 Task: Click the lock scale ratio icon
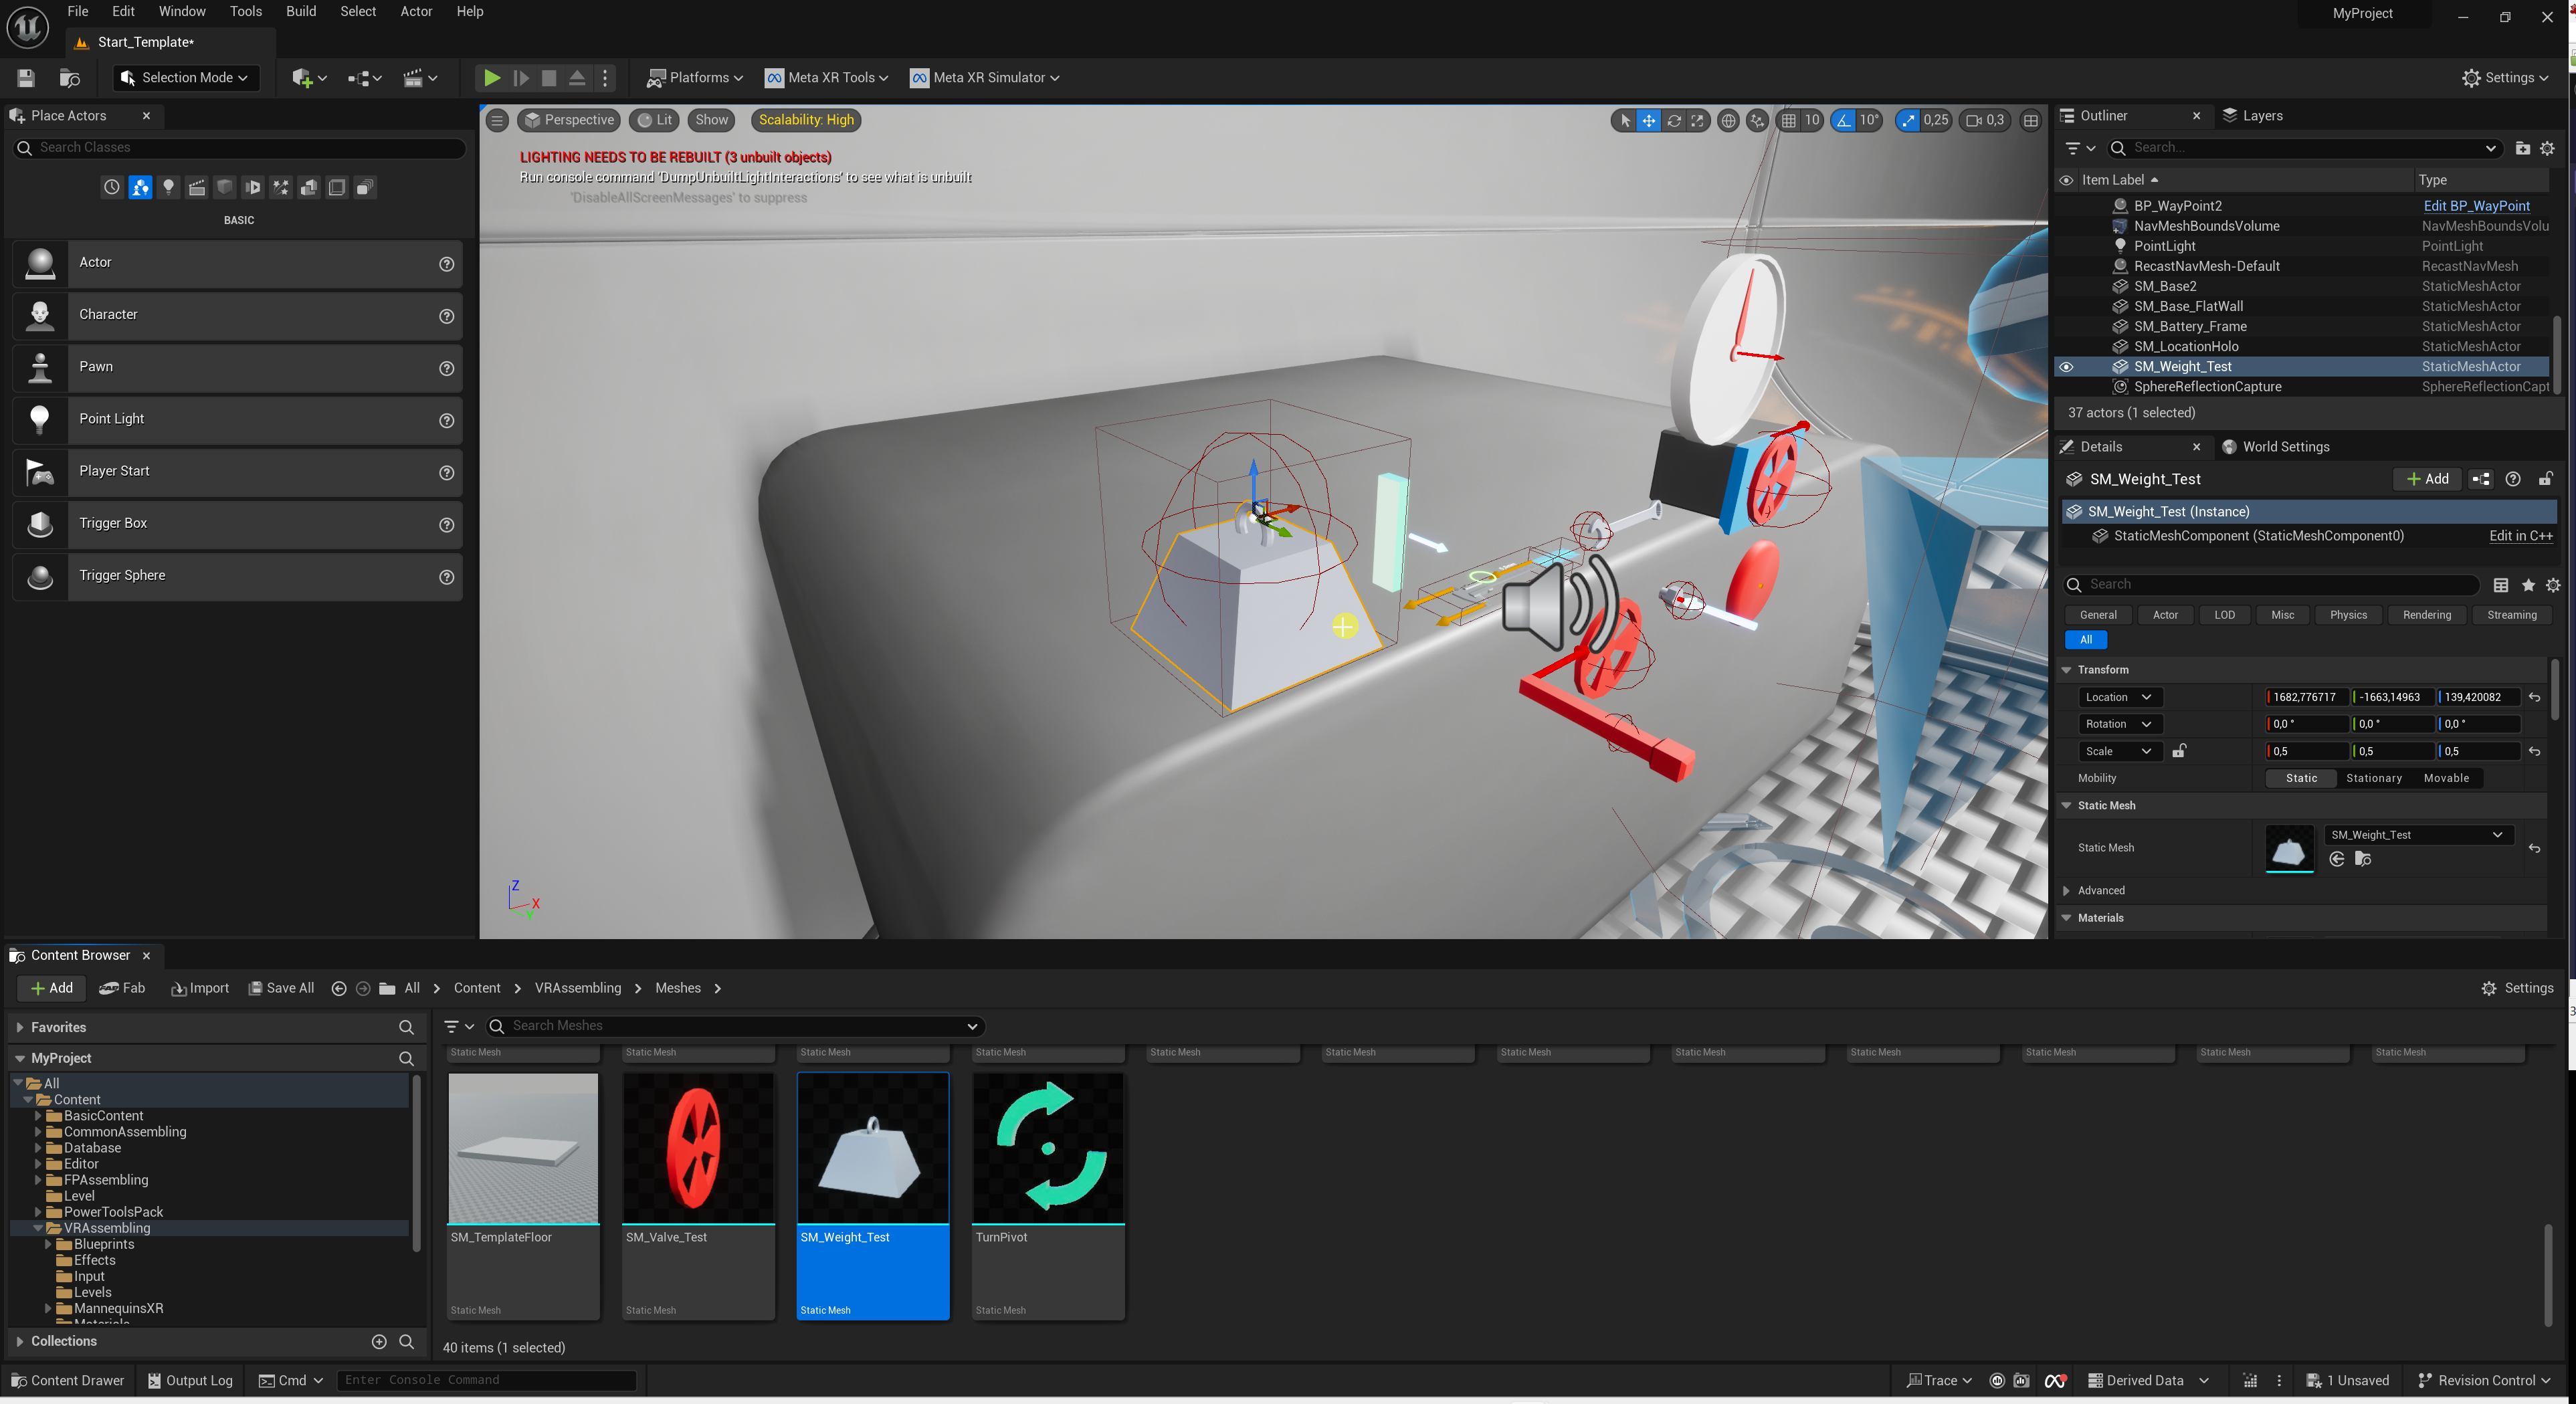coord(2179,751)
